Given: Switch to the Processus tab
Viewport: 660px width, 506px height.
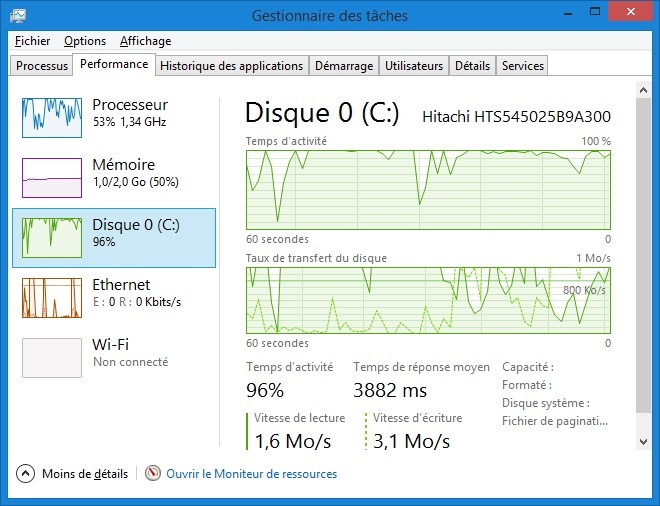Looking at the screenshot, I should [x=42, y=66].
